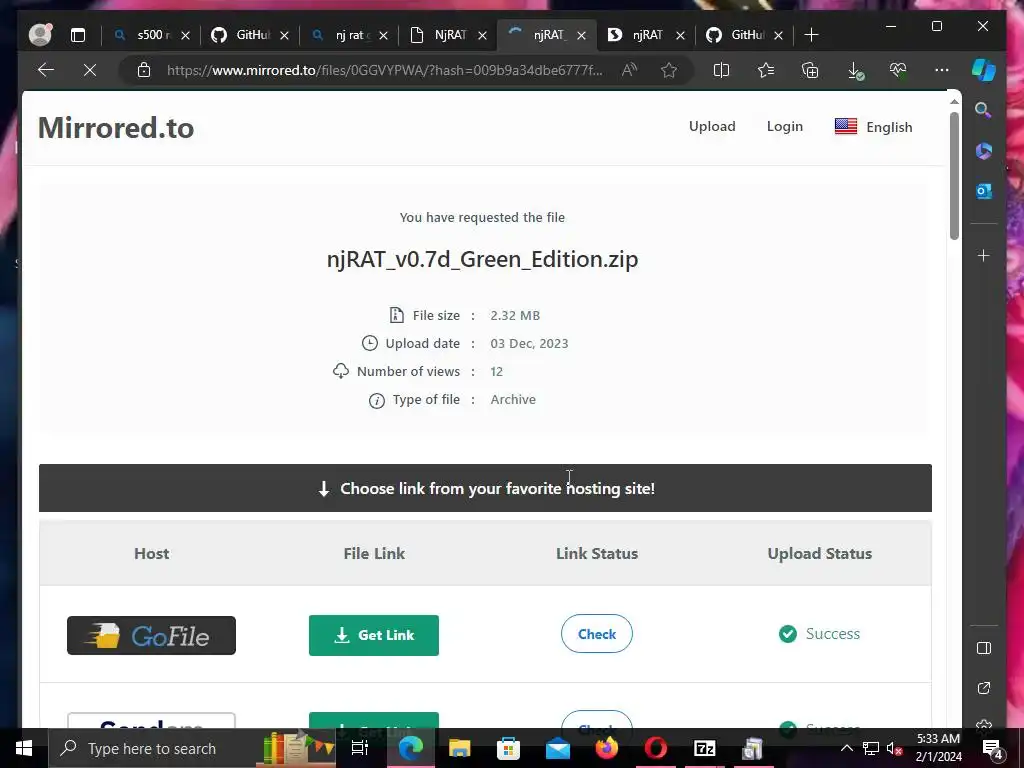
Task: Show hidden system tray icons chevron
Action: click(846, 748)
